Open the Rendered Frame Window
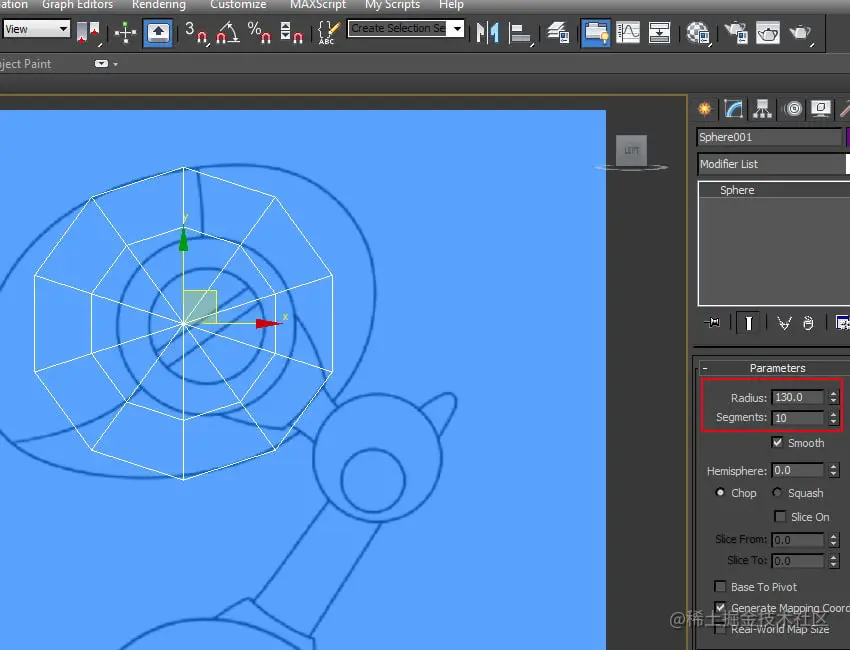This screenshot has height=650, width=850. [768, 33]
